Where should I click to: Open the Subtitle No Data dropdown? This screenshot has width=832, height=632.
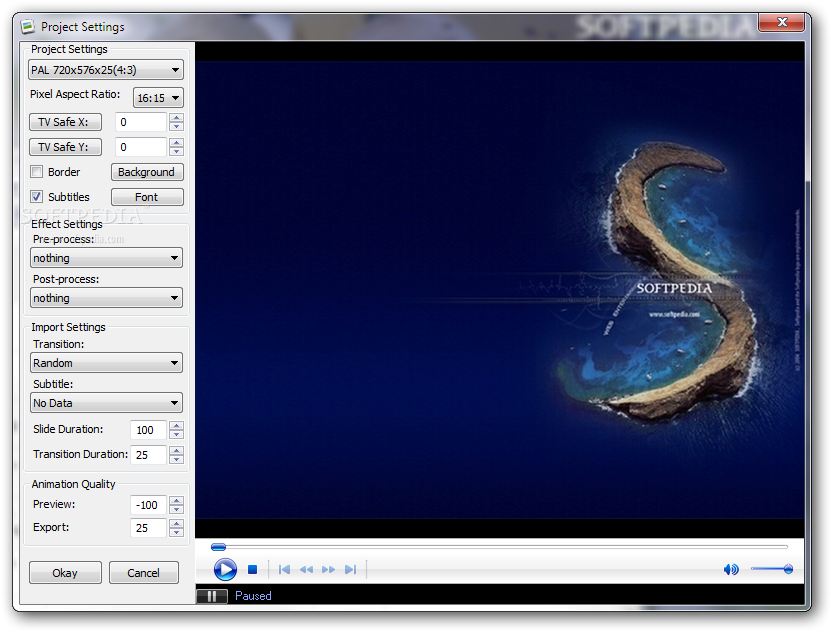(x=106, y=403)
